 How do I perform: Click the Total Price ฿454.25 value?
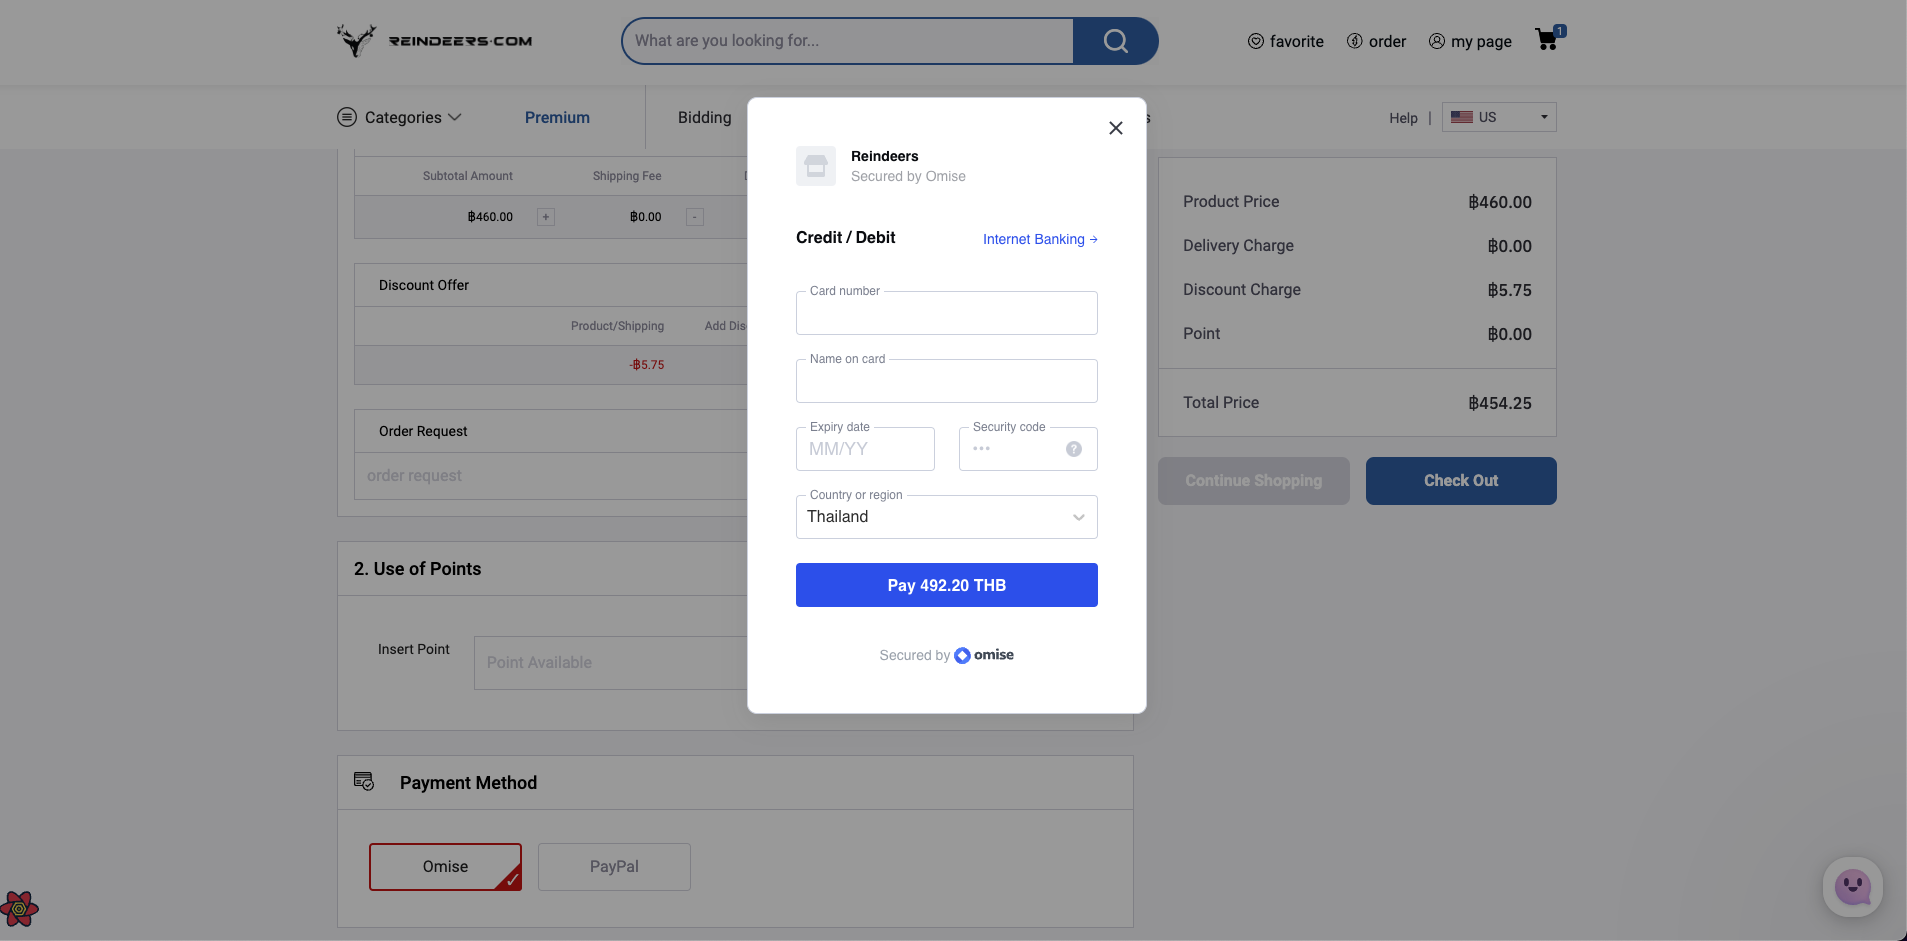pyautogui.click(x=1500, y=403)
